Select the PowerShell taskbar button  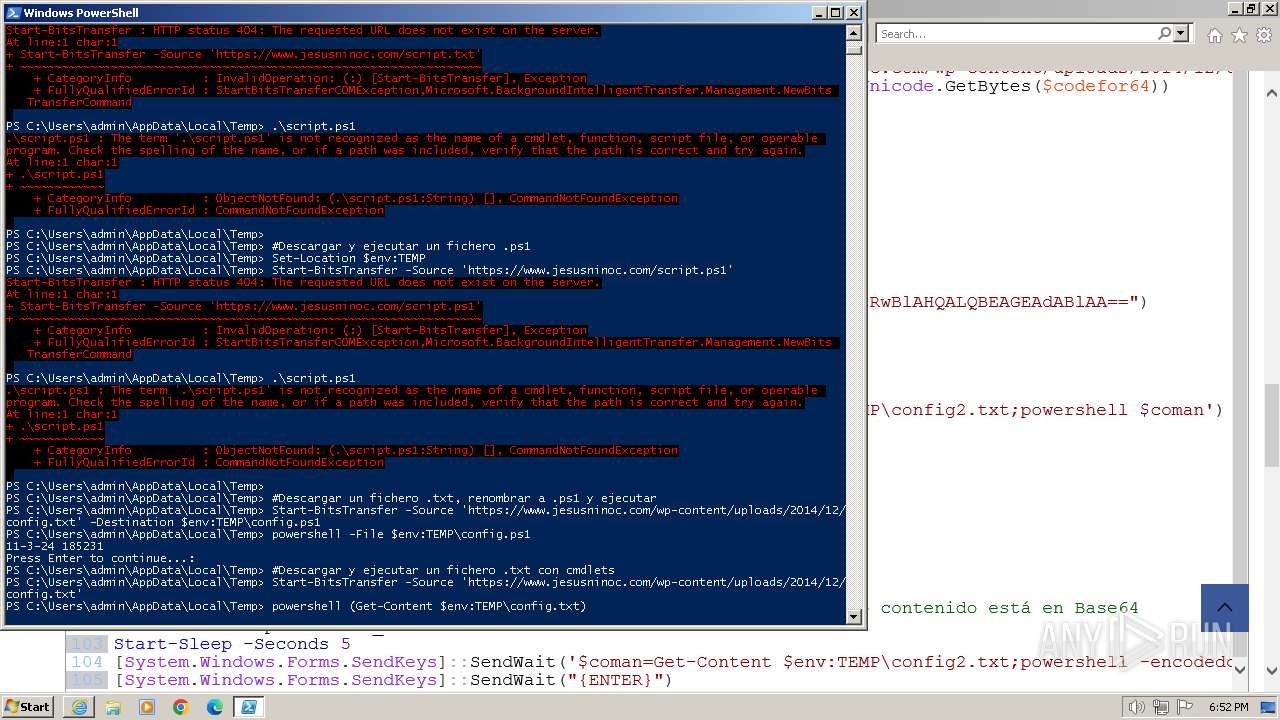(x=249, y=707)
